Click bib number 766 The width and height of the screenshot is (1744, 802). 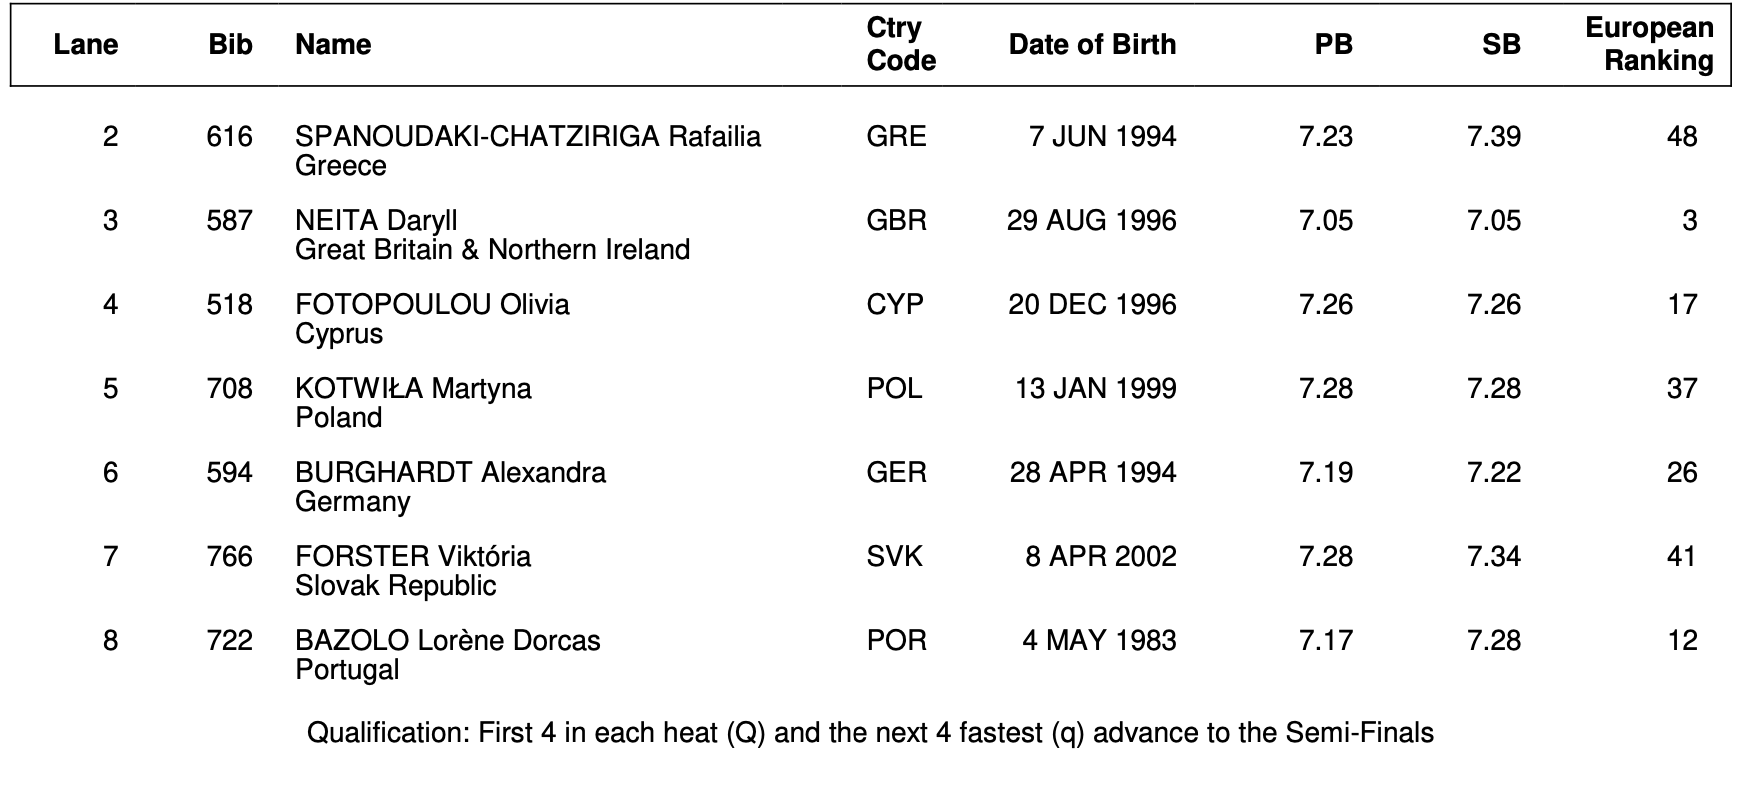229,557
